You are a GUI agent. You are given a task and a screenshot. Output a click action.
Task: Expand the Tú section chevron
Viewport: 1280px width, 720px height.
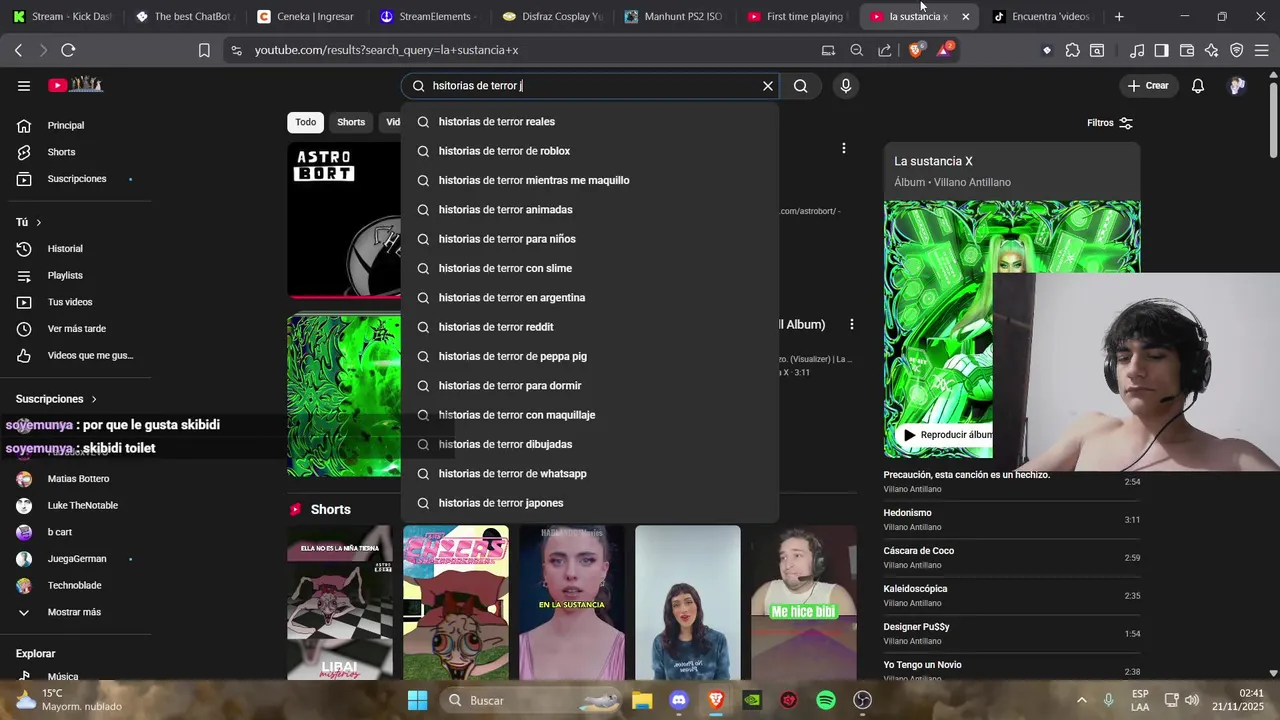click(x=39, y=222)
